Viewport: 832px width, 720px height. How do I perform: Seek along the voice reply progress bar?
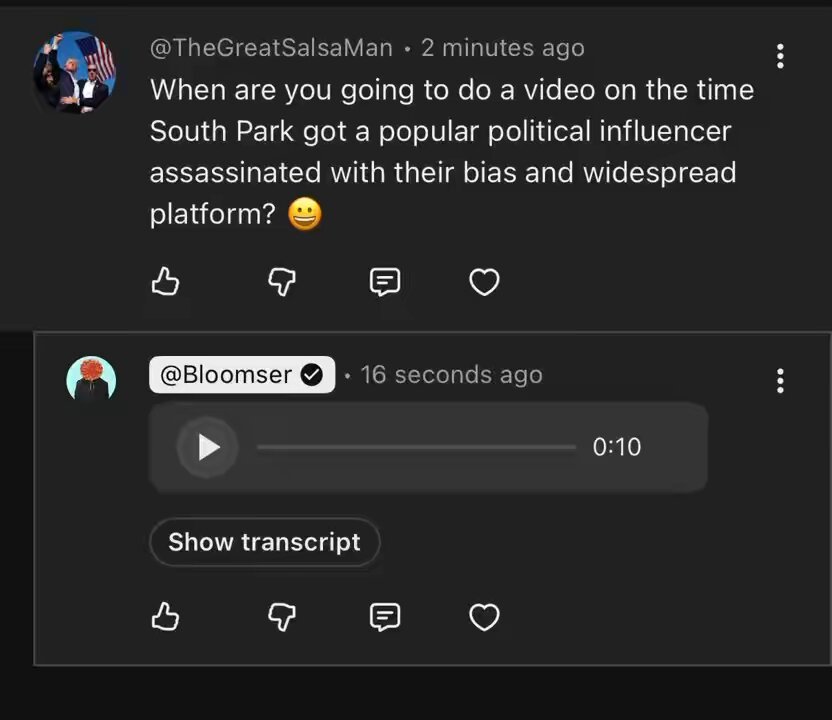[x=417, y=447]
